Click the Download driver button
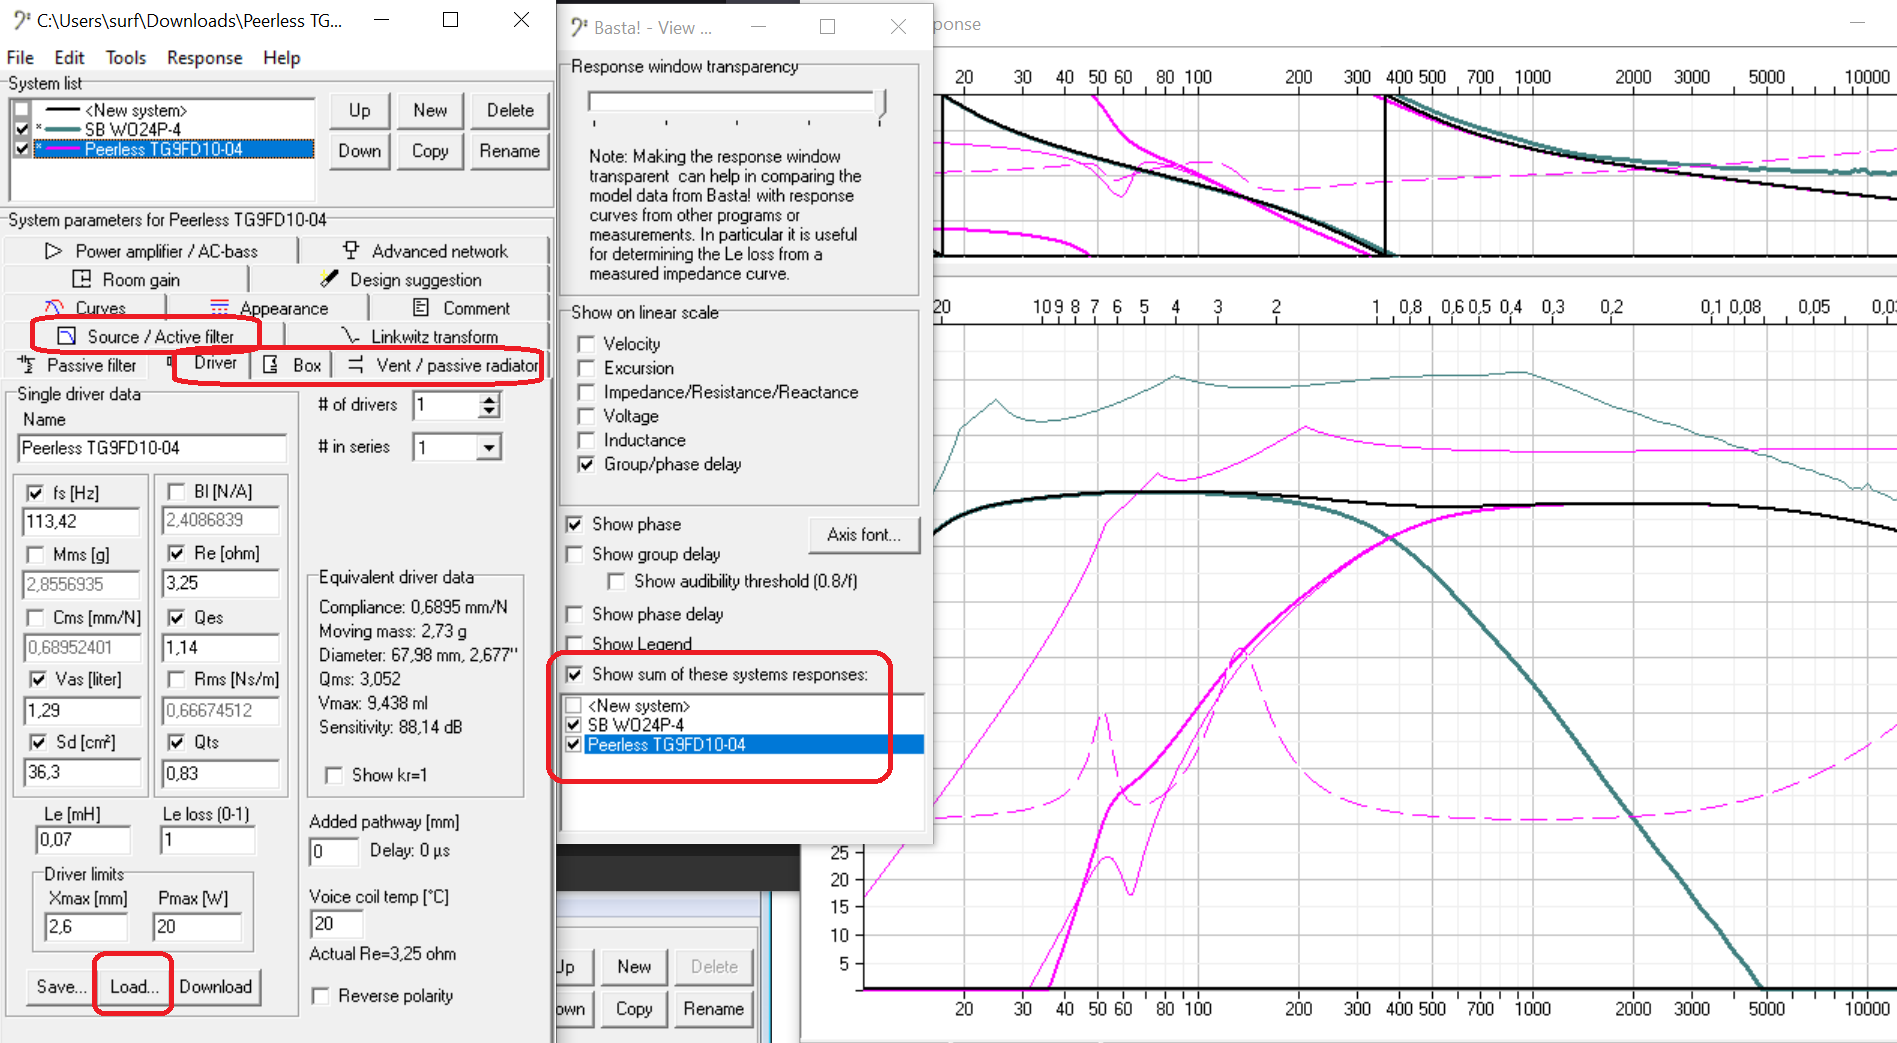Viewport: 1897px width, 1043px height. [x=216, y=986]
